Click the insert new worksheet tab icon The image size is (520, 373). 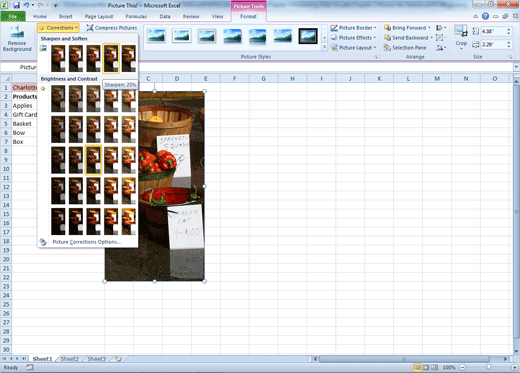[x=118, y=359]
